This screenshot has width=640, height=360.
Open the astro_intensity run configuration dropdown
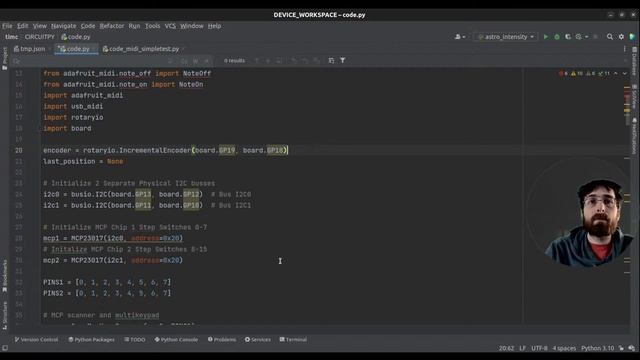[x=506, y=37]
